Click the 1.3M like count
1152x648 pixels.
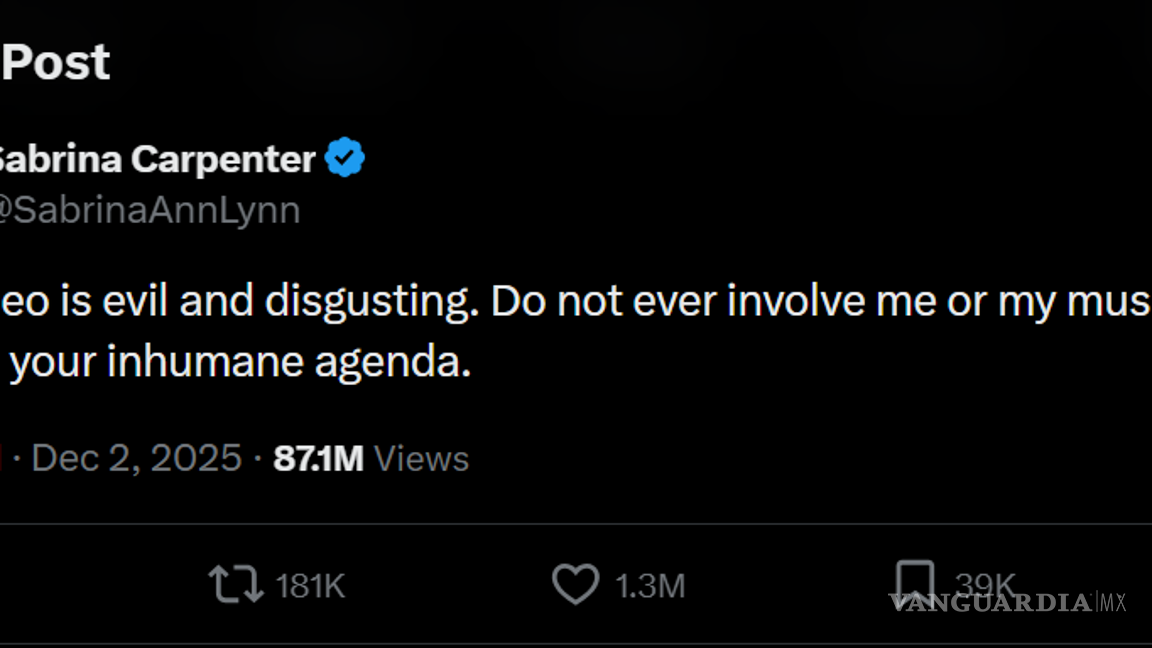(648, 585)
